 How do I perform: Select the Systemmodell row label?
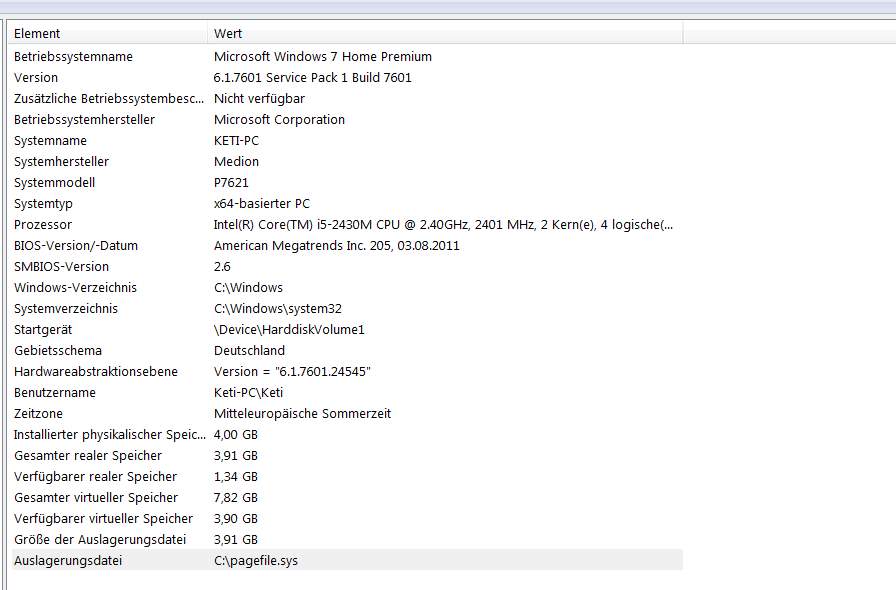point(54,183)
